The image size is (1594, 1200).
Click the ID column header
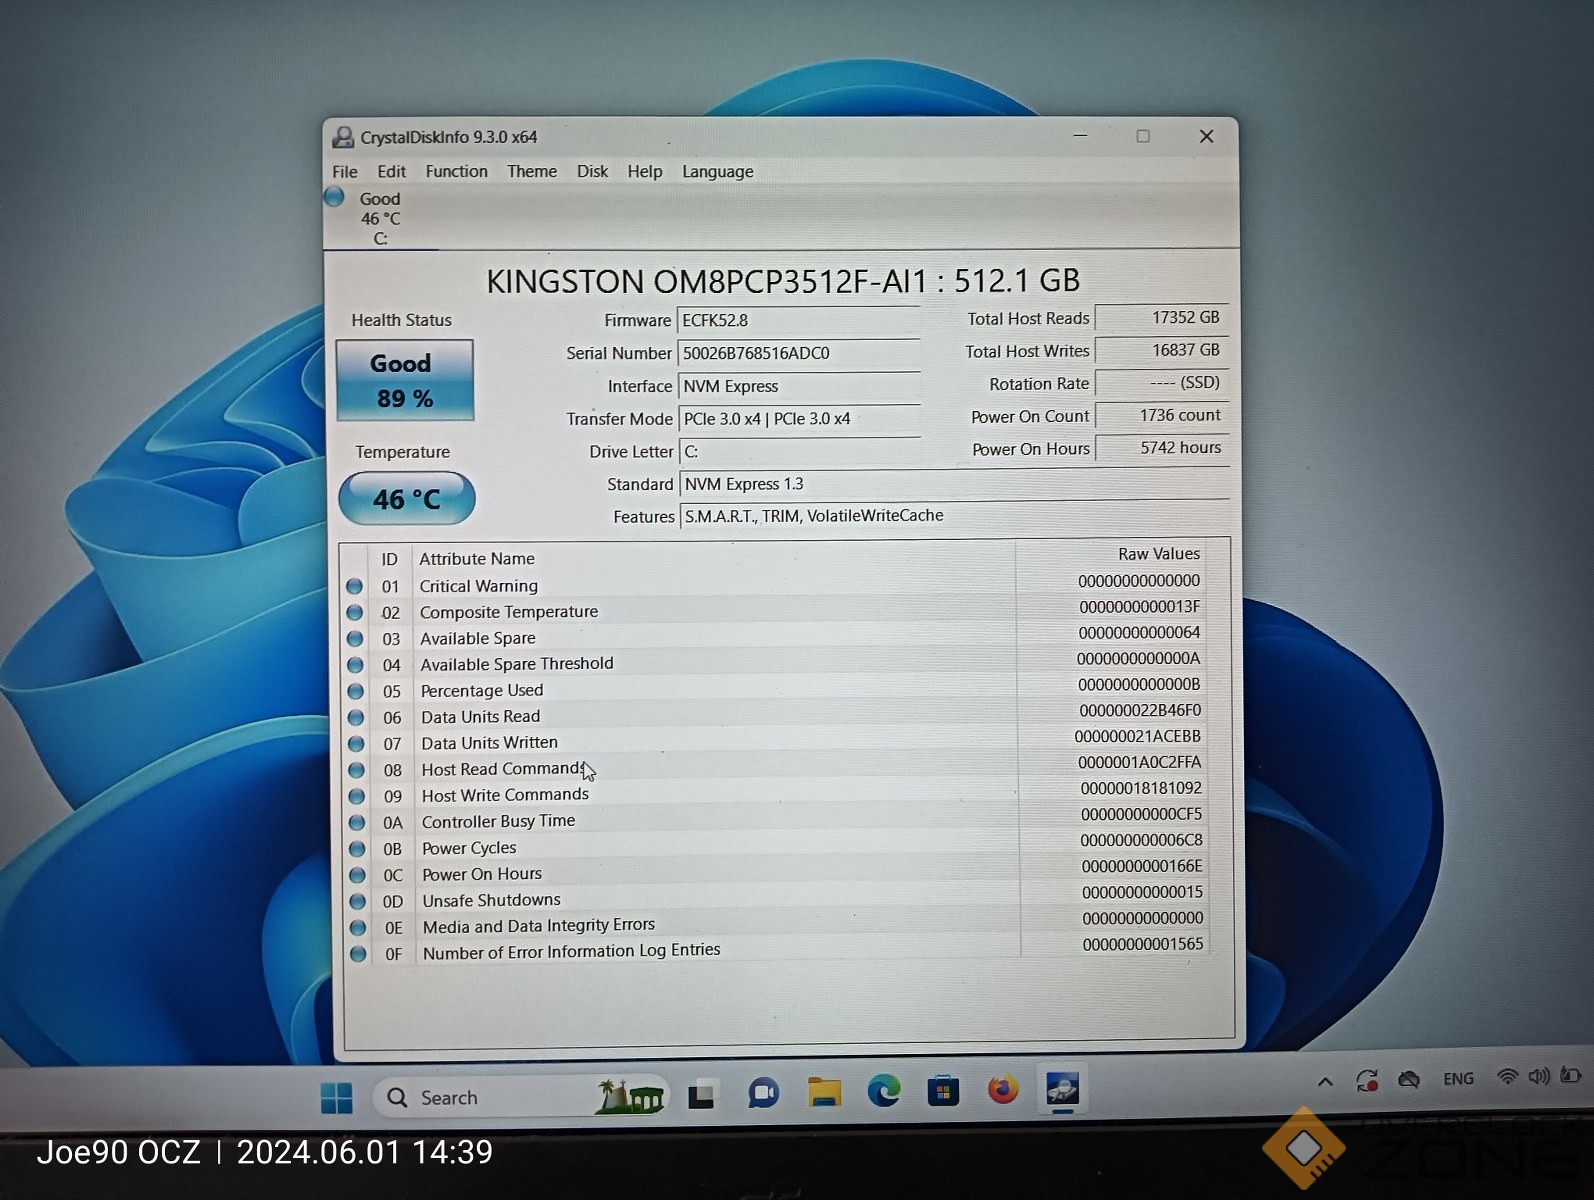pos(390,559)
